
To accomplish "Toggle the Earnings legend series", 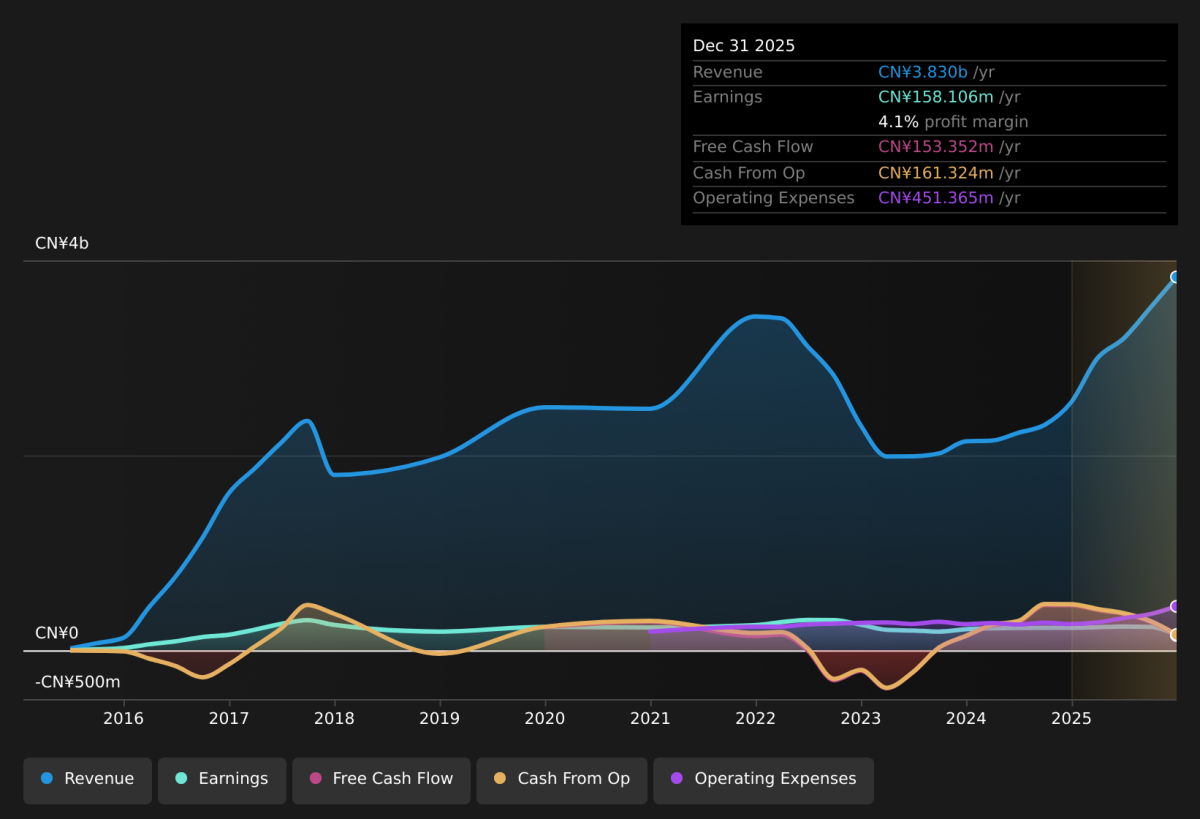I will (x=221, y=780).
